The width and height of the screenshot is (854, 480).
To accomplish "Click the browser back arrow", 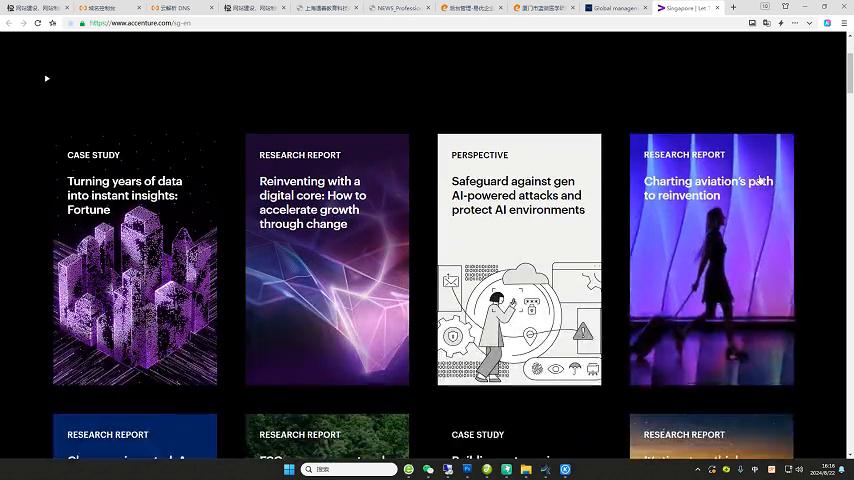I will point(9,23).
